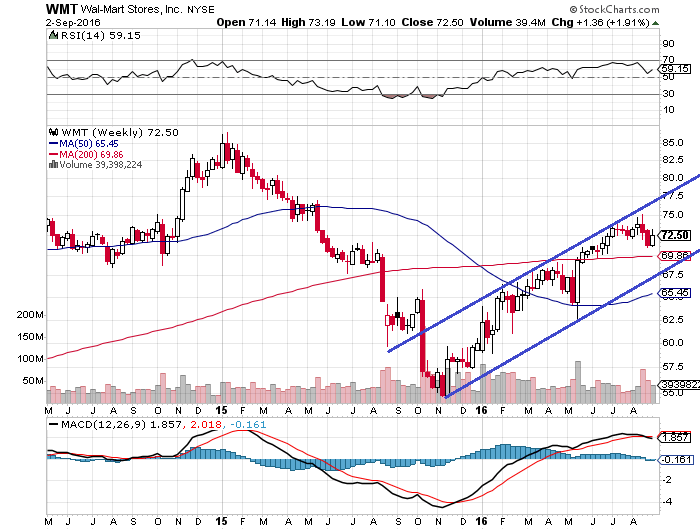
Task: Click the 90 label on the RSI axis
Action: (x=668, y=44)
